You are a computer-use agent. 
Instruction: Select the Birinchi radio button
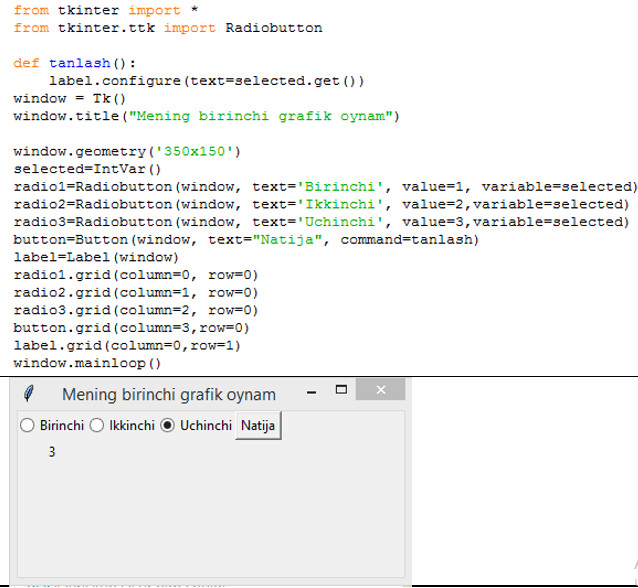tap(28, 426)
